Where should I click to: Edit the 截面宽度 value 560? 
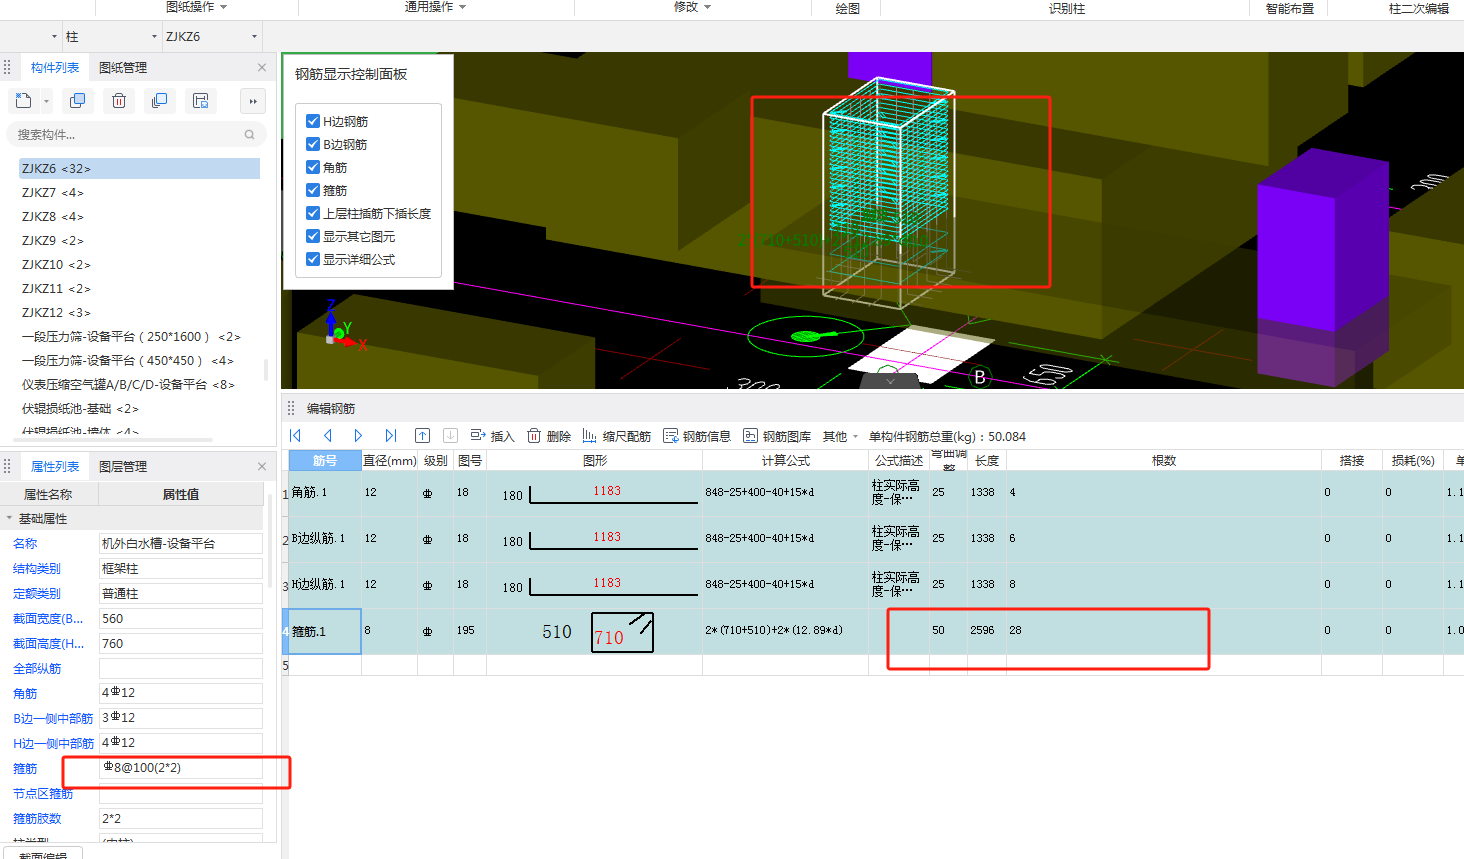tap(181, 618)
